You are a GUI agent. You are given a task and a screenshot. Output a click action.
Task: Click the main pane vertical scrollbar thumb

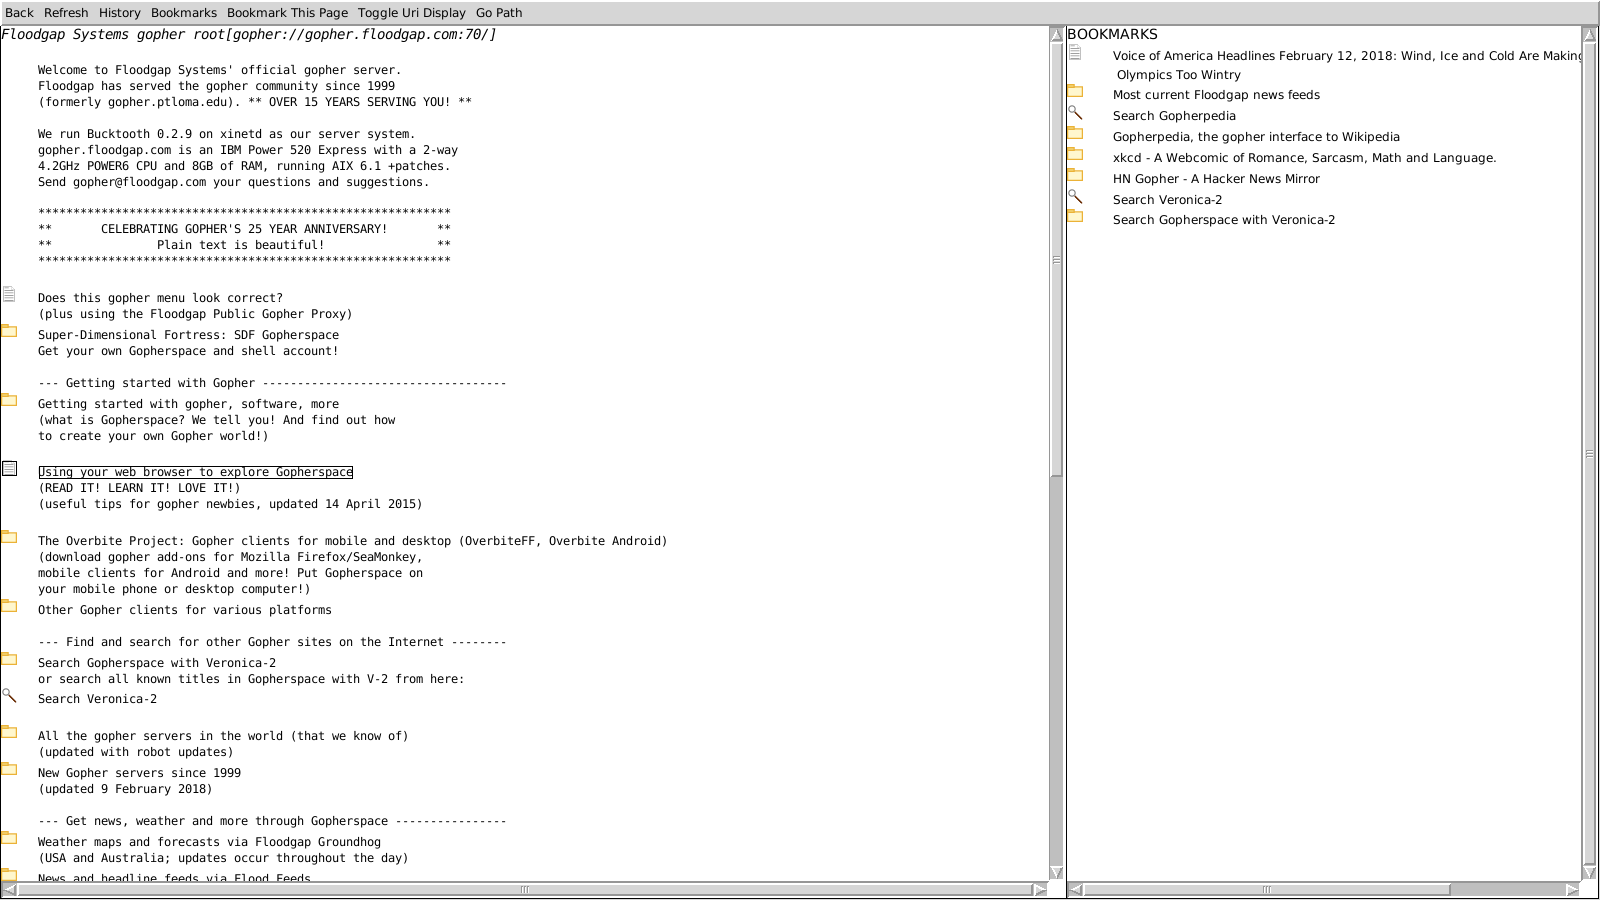1056,260
